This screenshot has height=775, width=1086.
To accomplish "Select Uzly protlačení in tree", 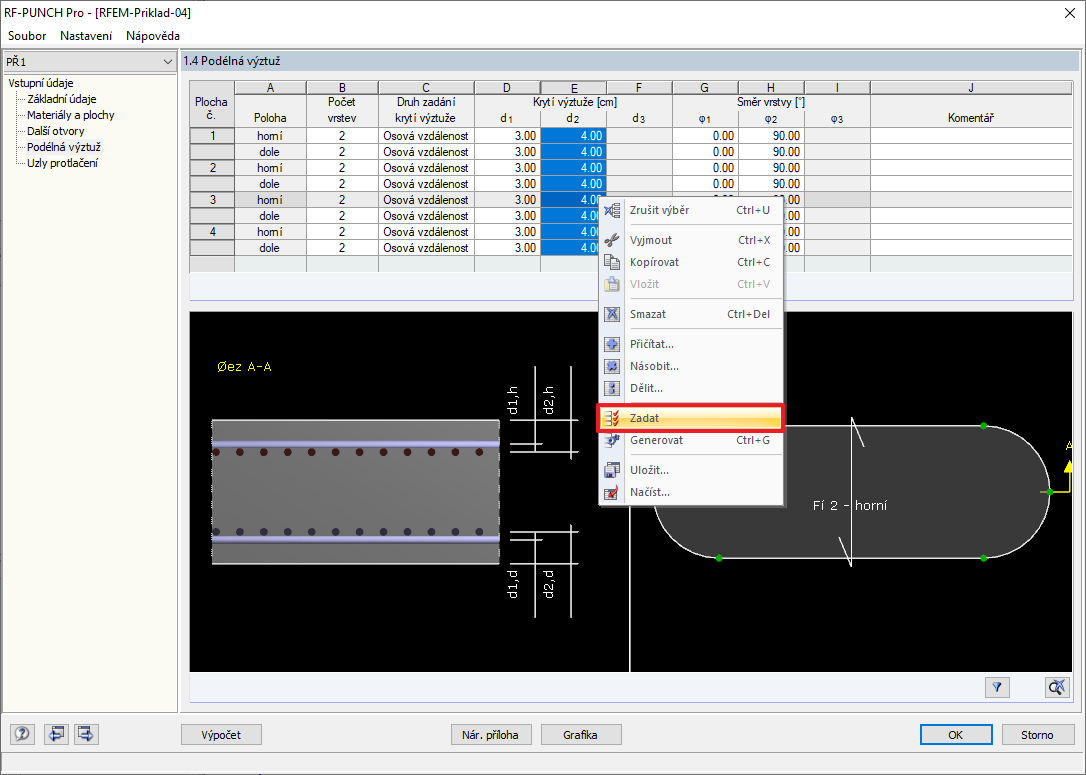I will [x=62, y=163].
